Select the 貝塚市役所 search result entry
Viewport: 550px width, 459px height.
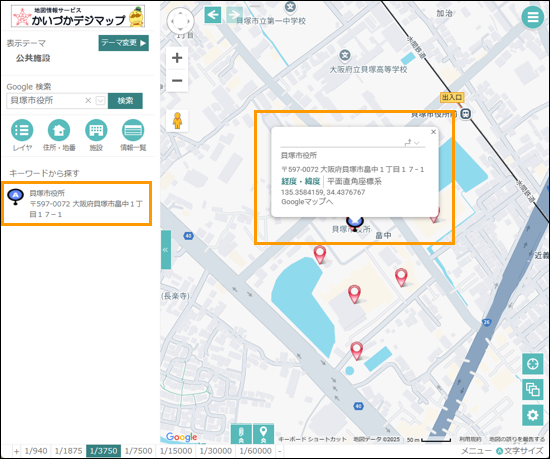pyautogui.click(x=76, y=203)
